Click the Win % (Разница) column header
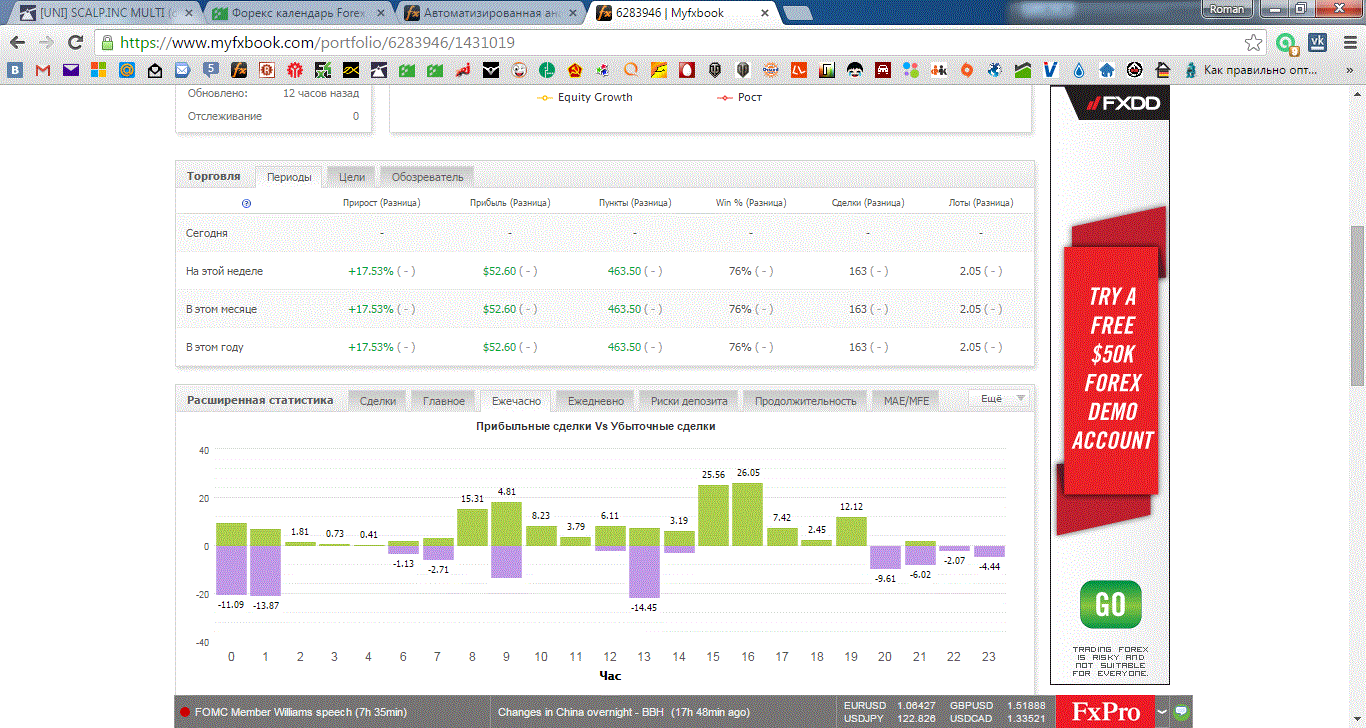Image resolution: width=1366 pixels, height=728 pixels. click(x=751, y=203)
